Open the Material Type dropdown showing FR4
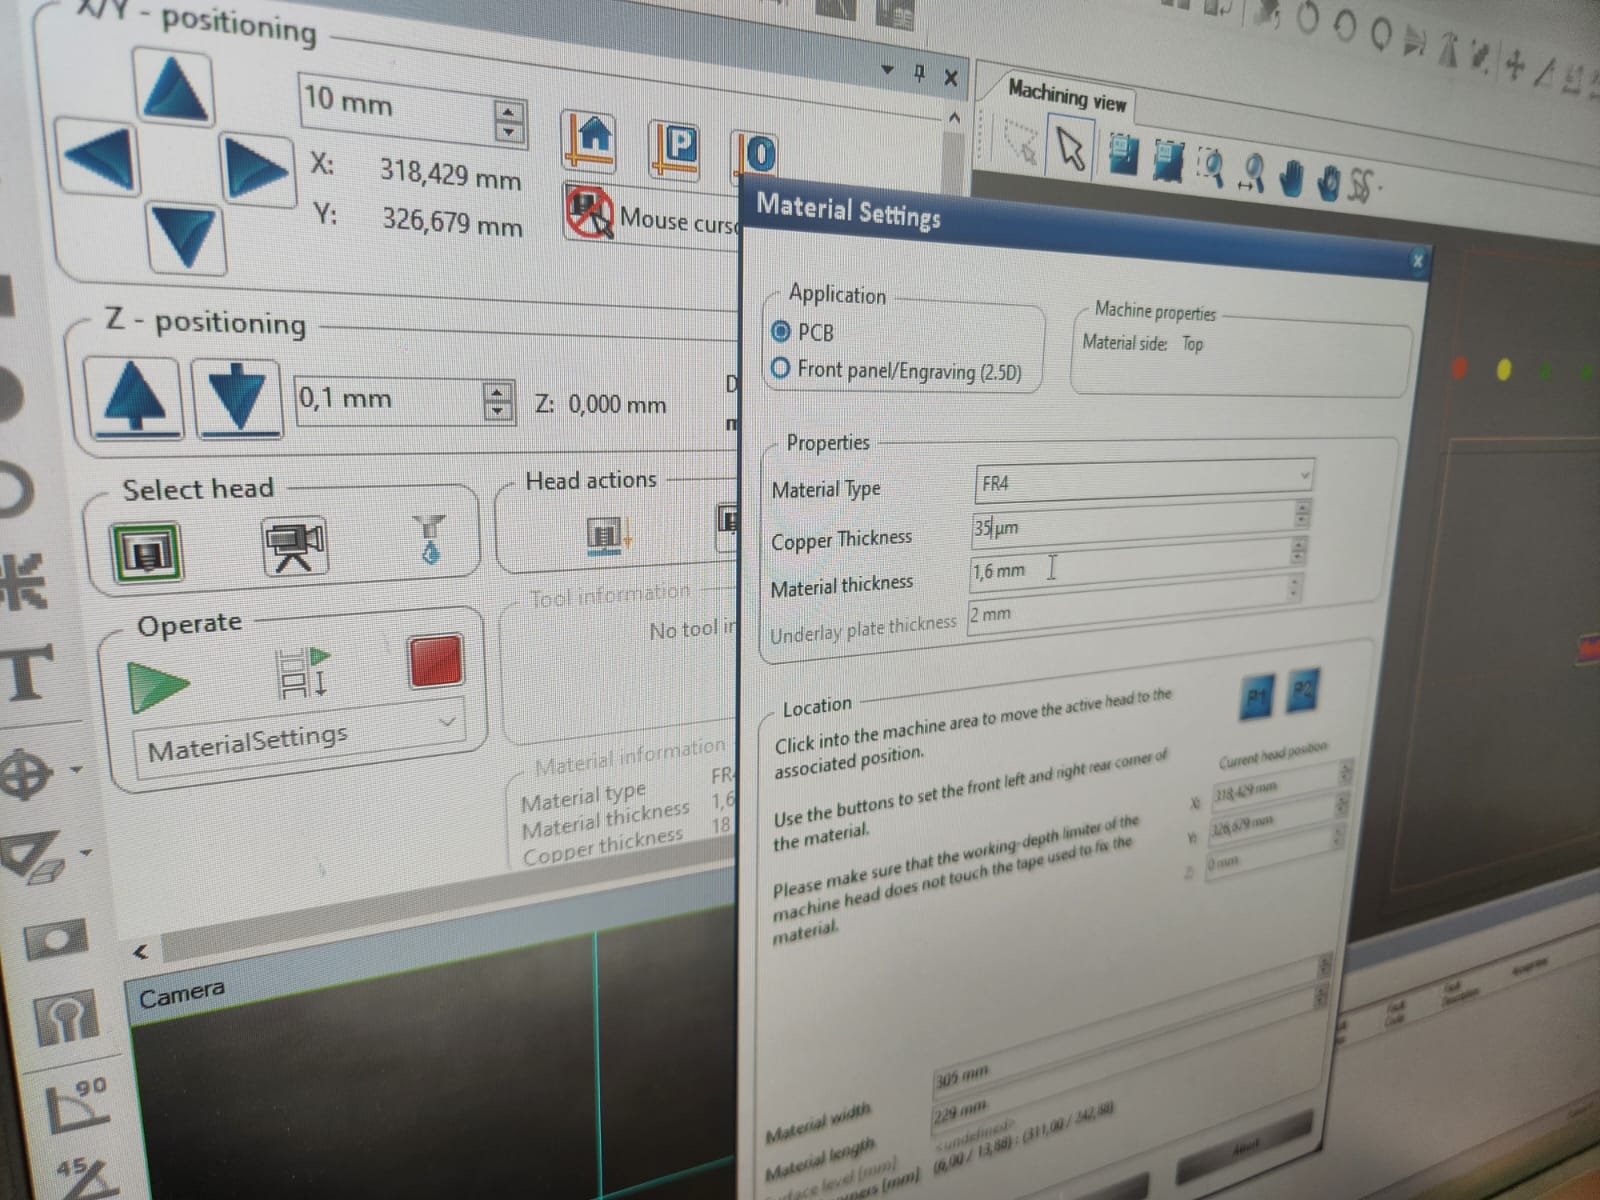The width and height of the screenshot is (1600, 1200). (1143, 479)
